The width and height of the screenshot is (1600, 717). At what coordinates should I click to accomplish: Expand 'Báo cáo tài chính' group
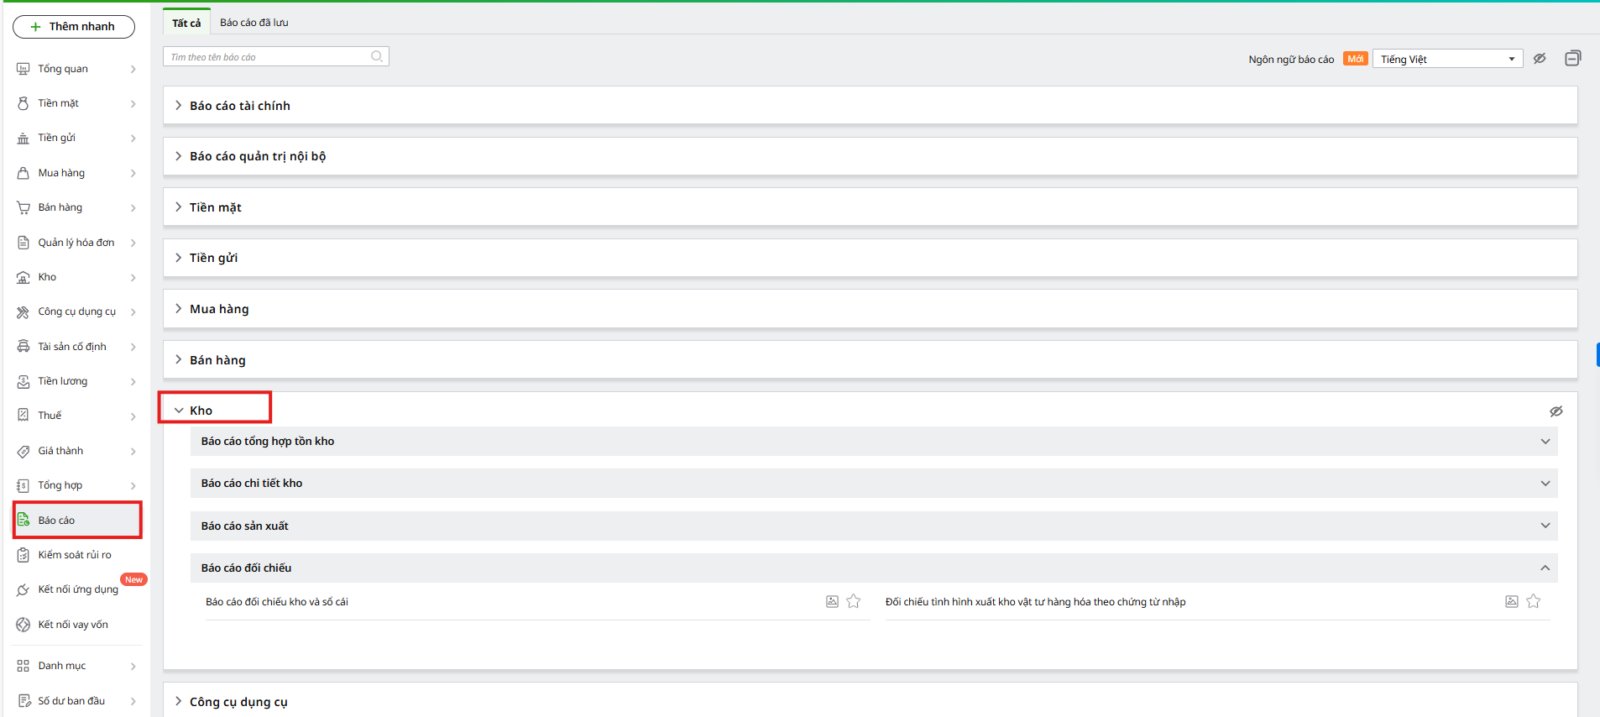[x=240, y=106]
